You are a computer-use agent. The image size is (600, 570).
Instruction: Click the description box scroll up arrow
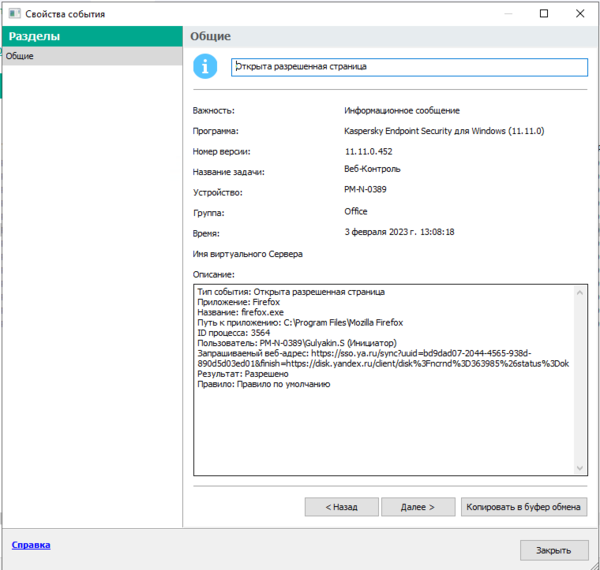pos(581,292)
